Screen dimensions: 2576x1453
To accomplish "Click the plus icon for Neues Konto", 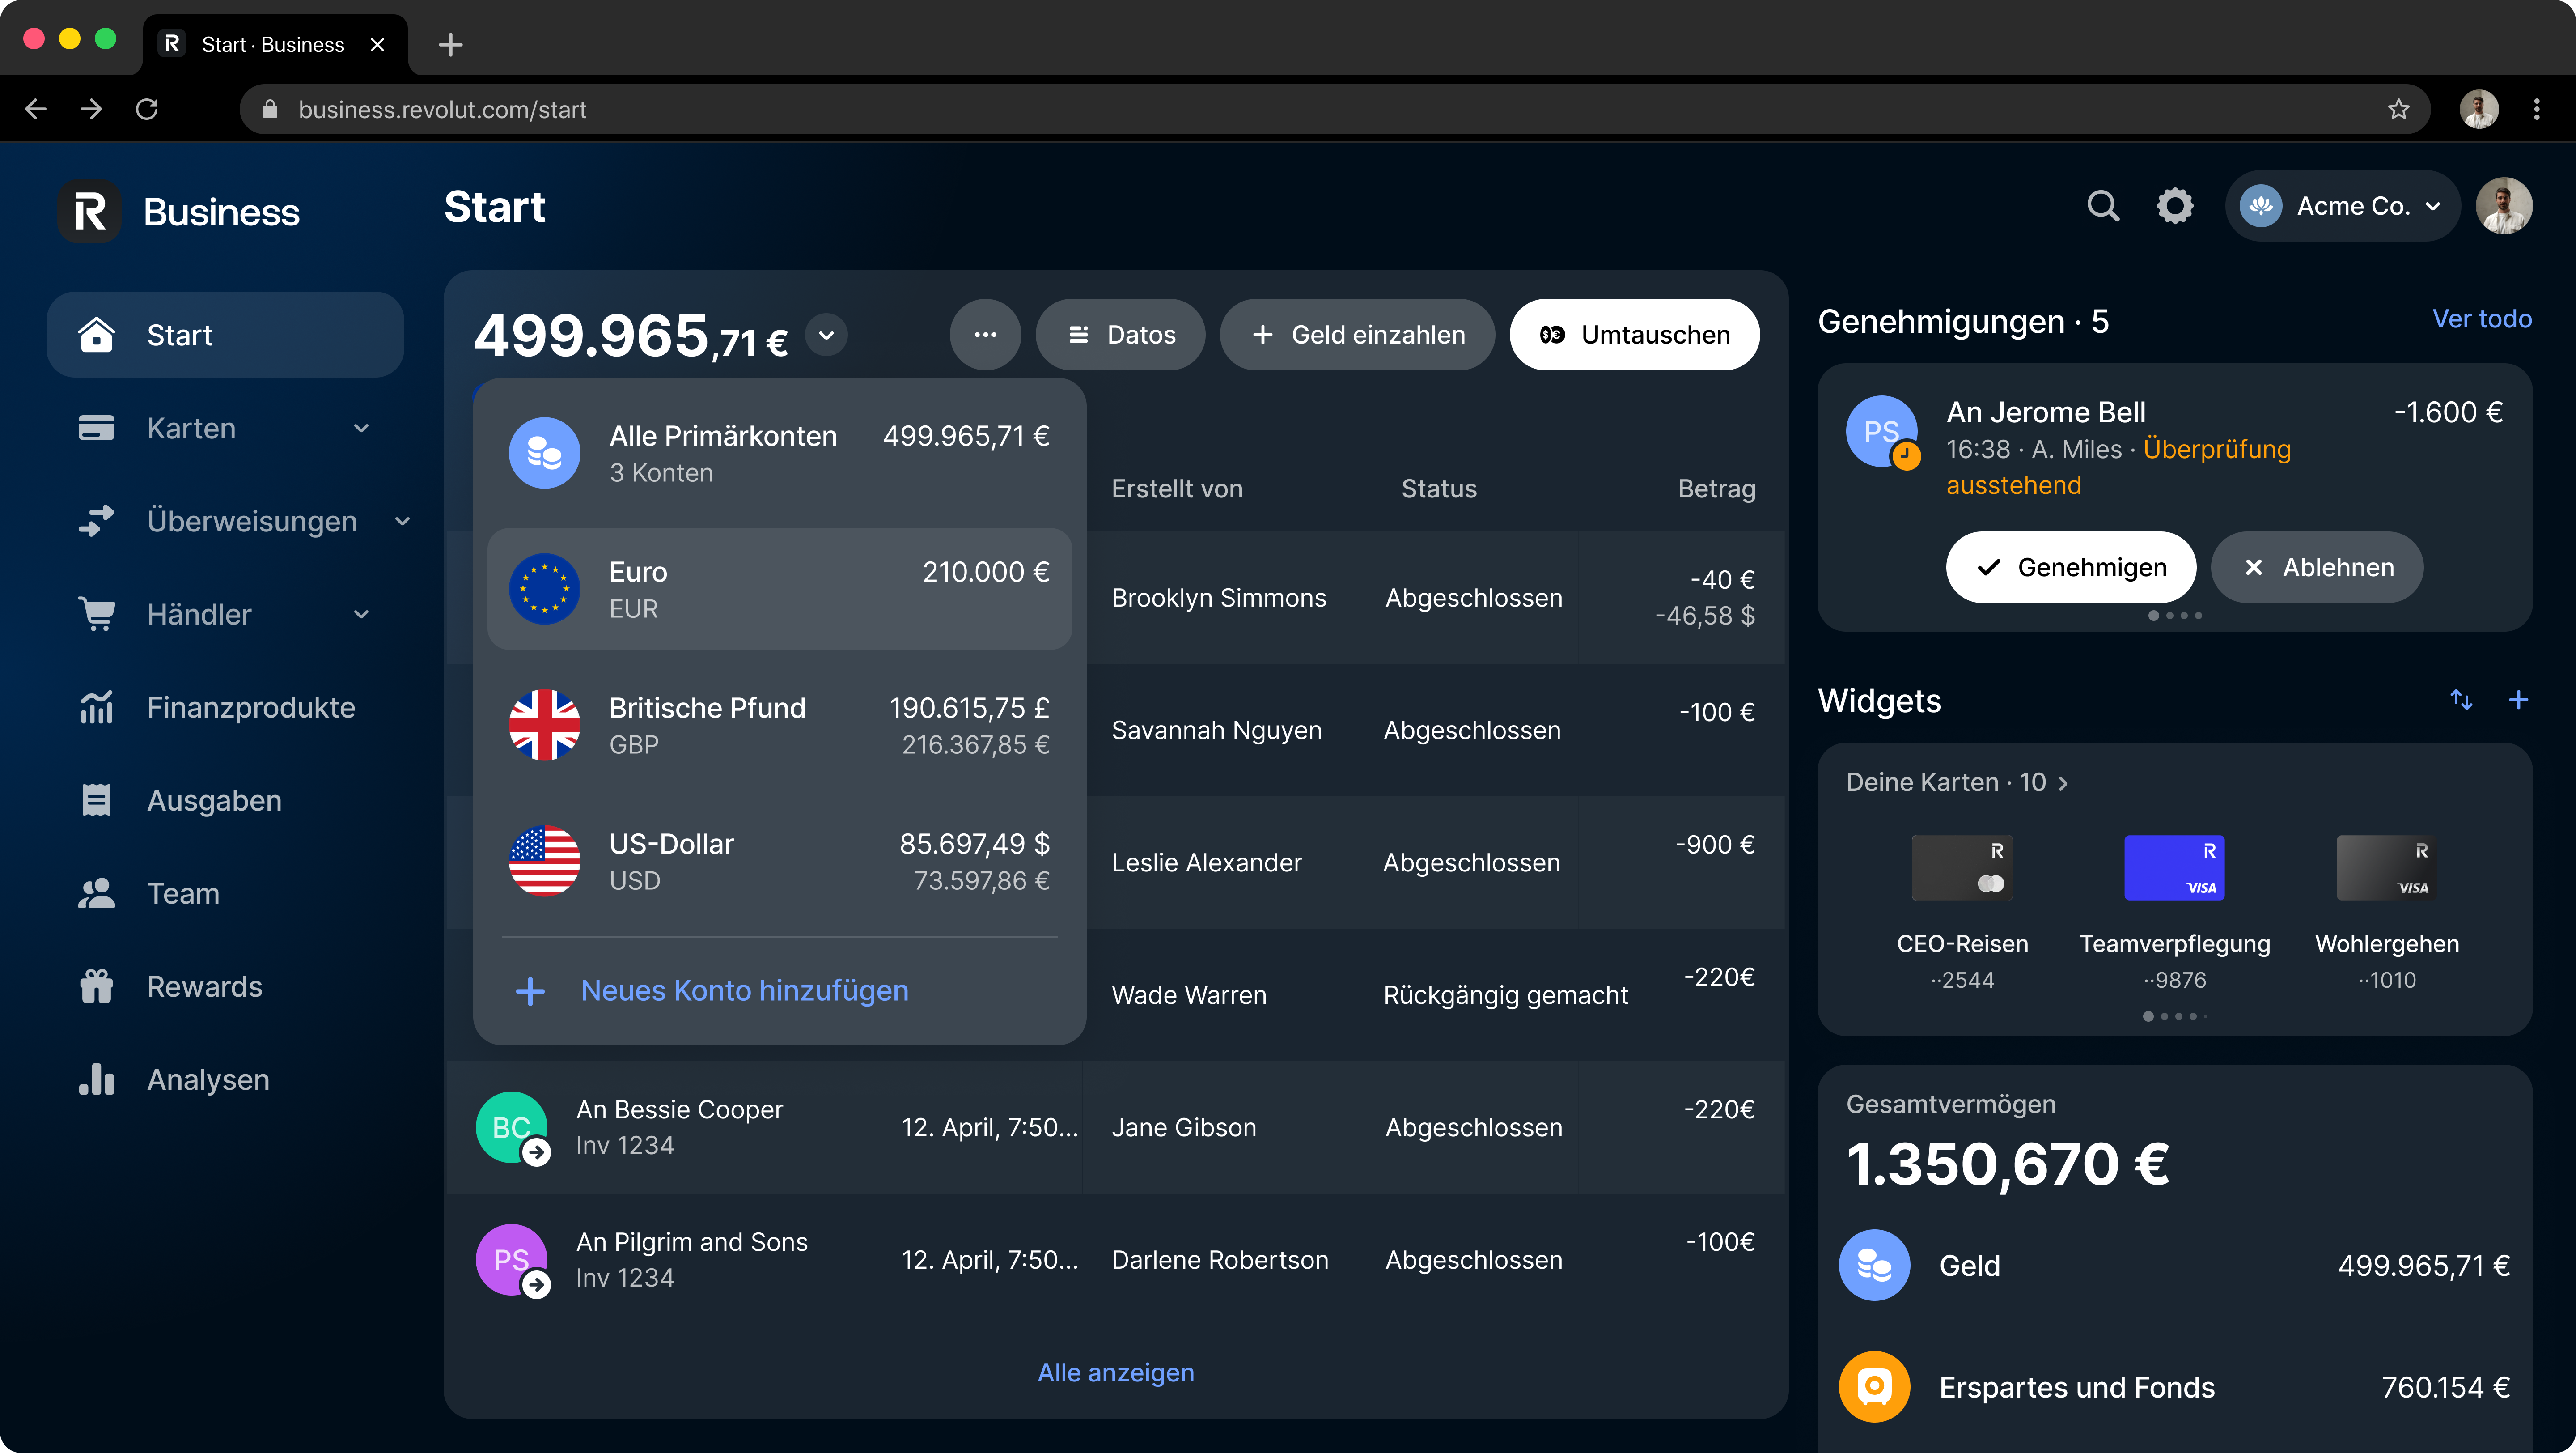I will coord(530,991).
